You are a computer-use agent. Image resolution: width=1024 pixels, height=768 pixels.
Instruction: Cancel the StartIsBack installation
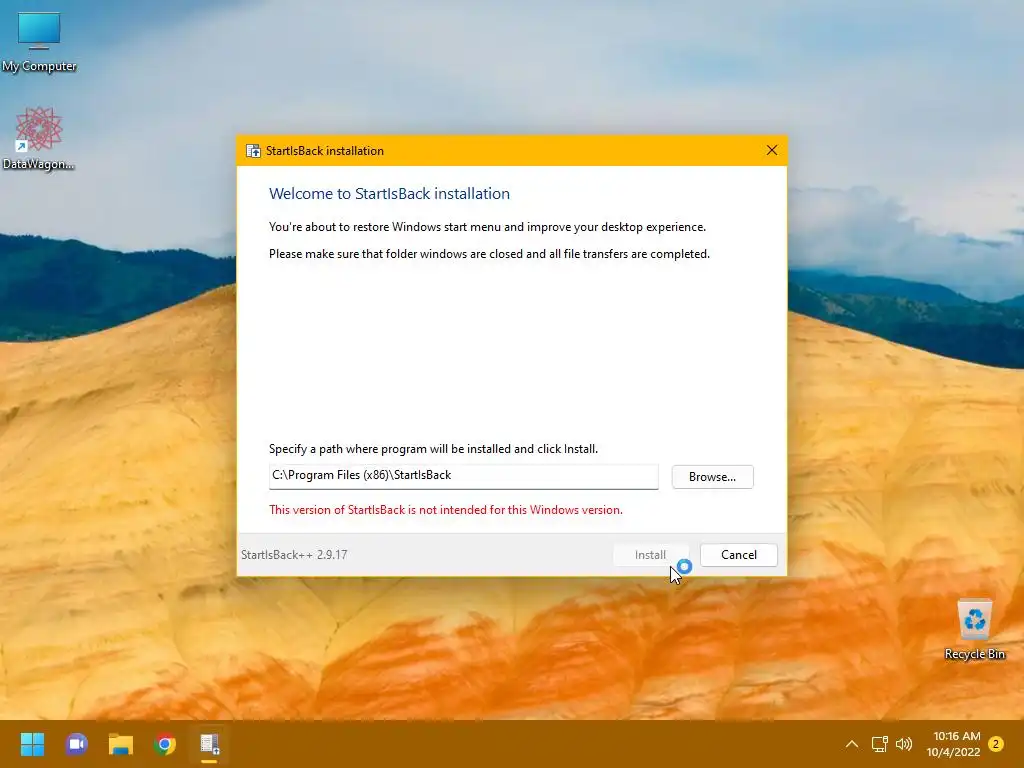[x=739, y=554]
